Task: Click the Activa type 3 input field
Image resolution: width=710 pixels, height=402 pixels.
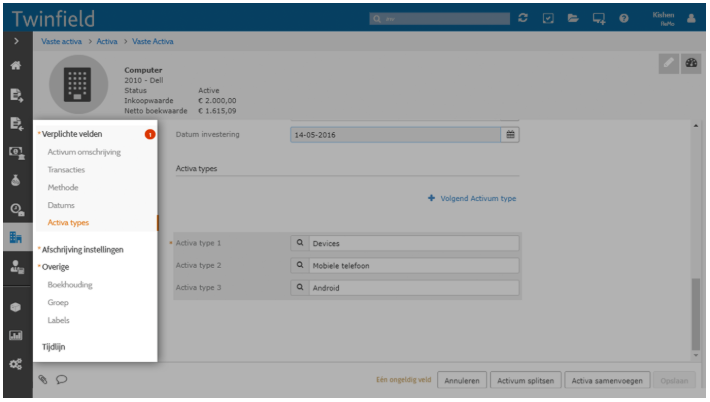Action: [x=414, y=288]
